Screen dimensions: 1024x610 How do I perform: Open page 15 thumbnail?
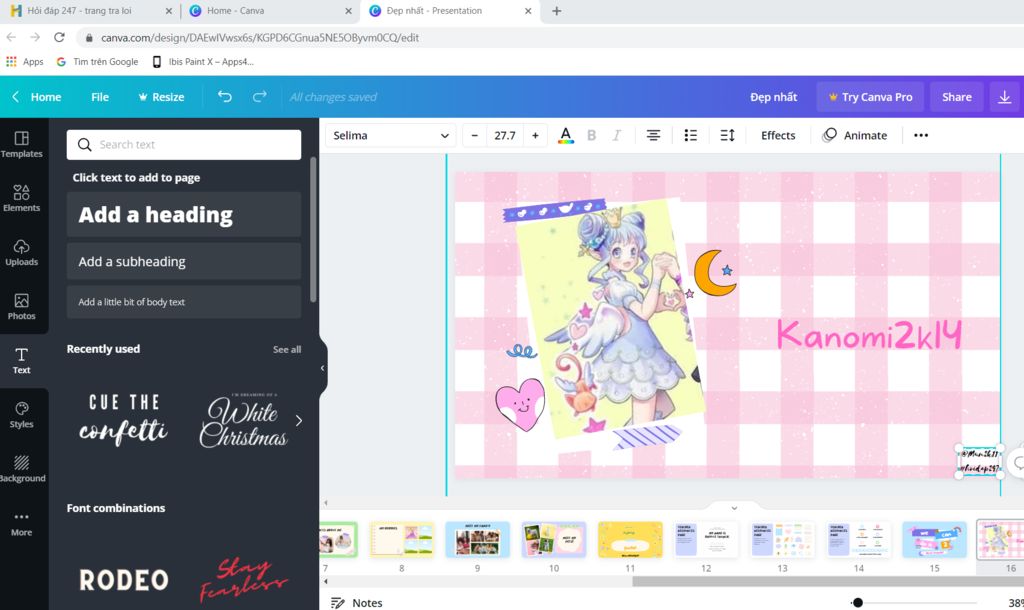[x=935, y=539]
